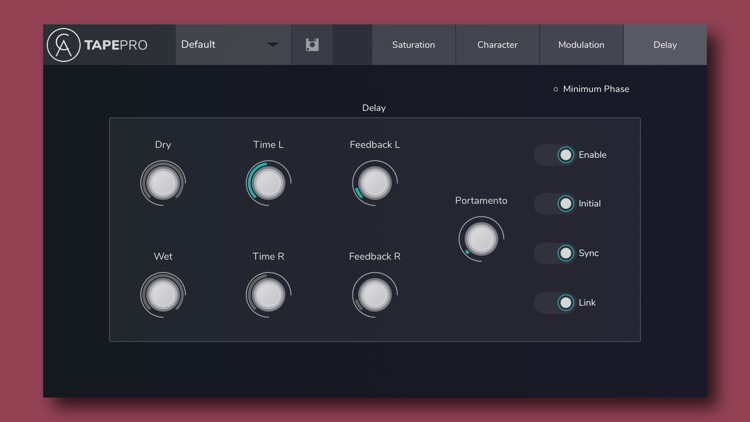This screenshot has height=422, width=750.
Task: Click the Portamento label text
Action: [481, 201]
